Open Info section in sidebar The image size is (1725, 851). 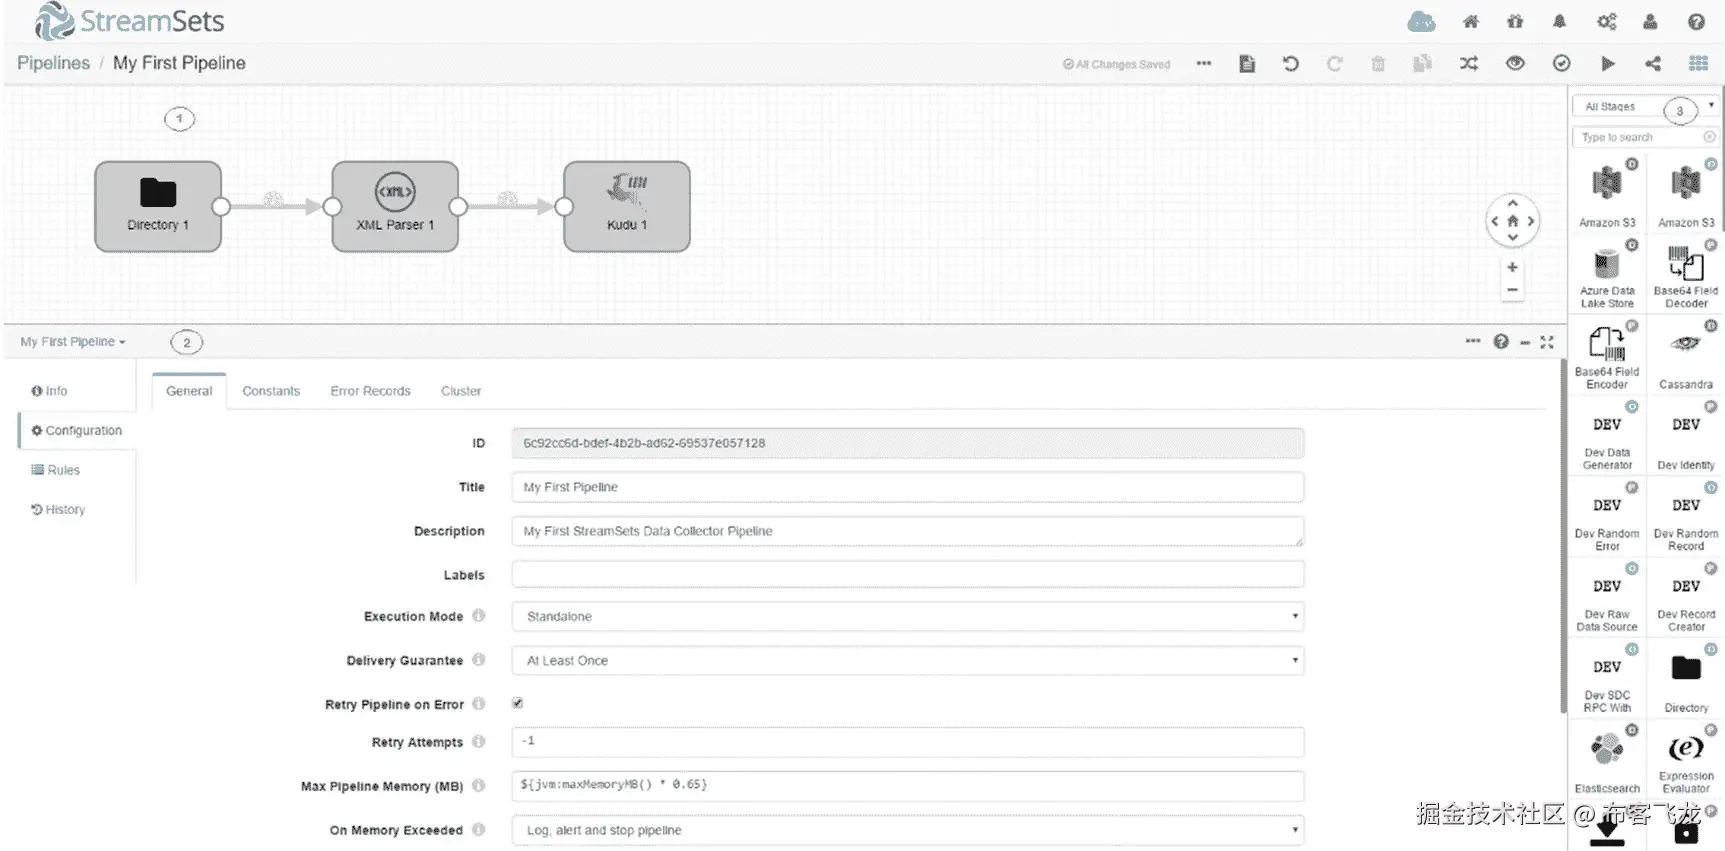(50, 391)
